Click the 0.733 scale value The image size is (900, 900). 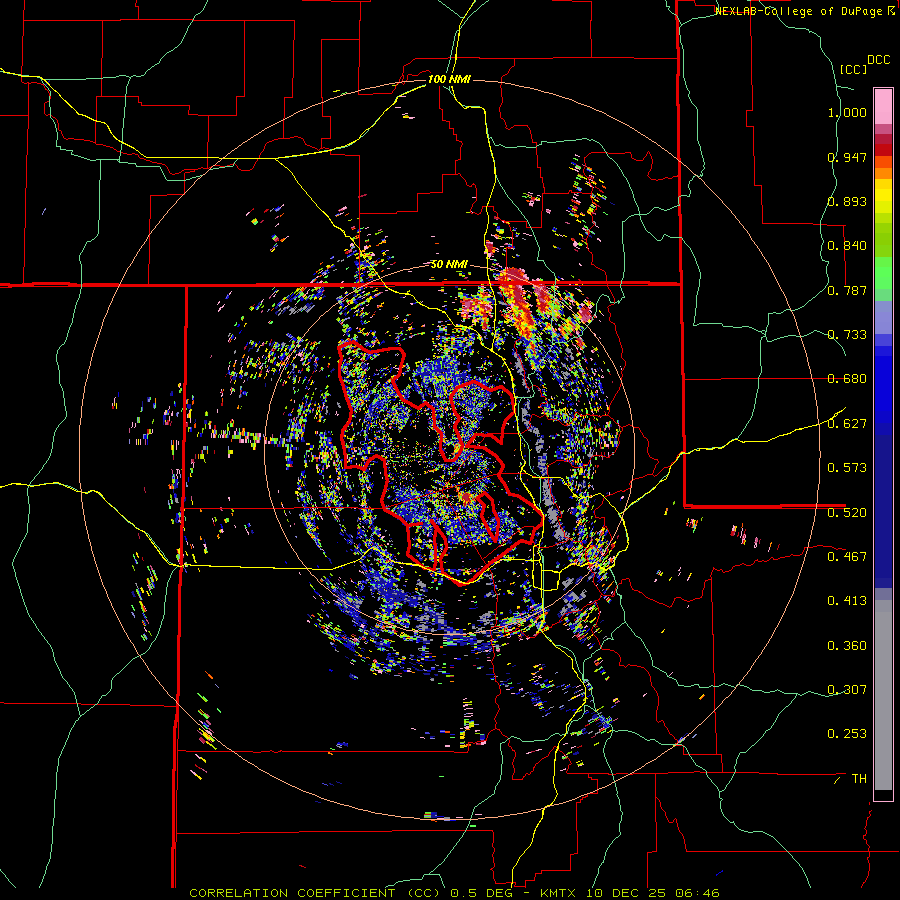[847, 335]
